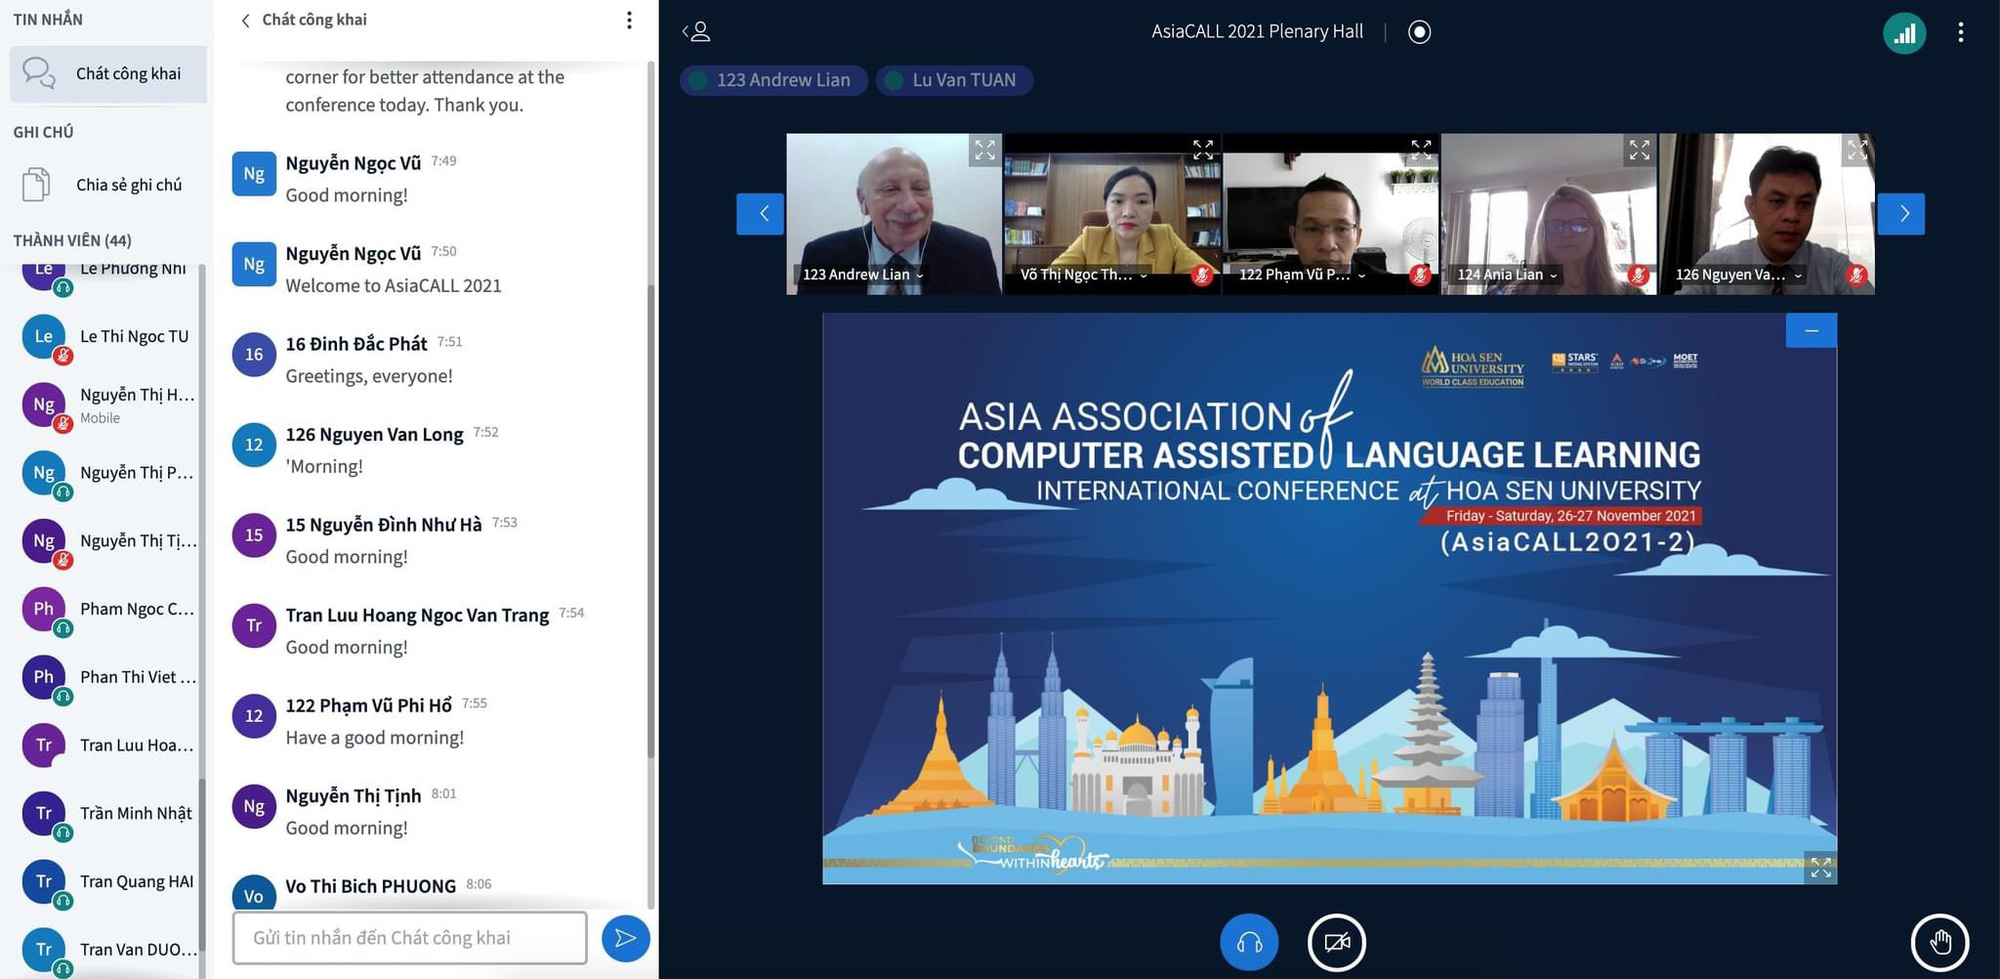Select member Tran Luu Hoa...
This screenshot has height=979, width=2000.
click(x=108, y=745)
